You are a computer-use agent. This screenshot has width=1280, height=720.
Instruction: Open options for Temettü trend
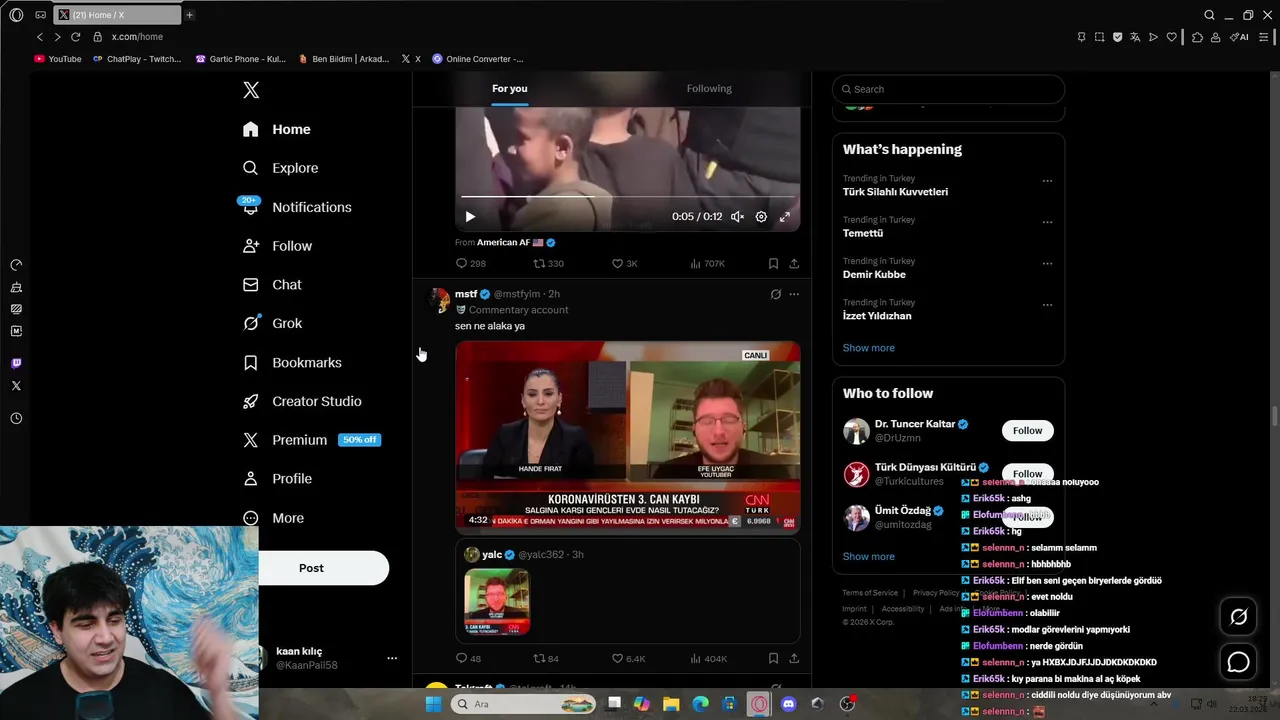tap(1047, 222)
